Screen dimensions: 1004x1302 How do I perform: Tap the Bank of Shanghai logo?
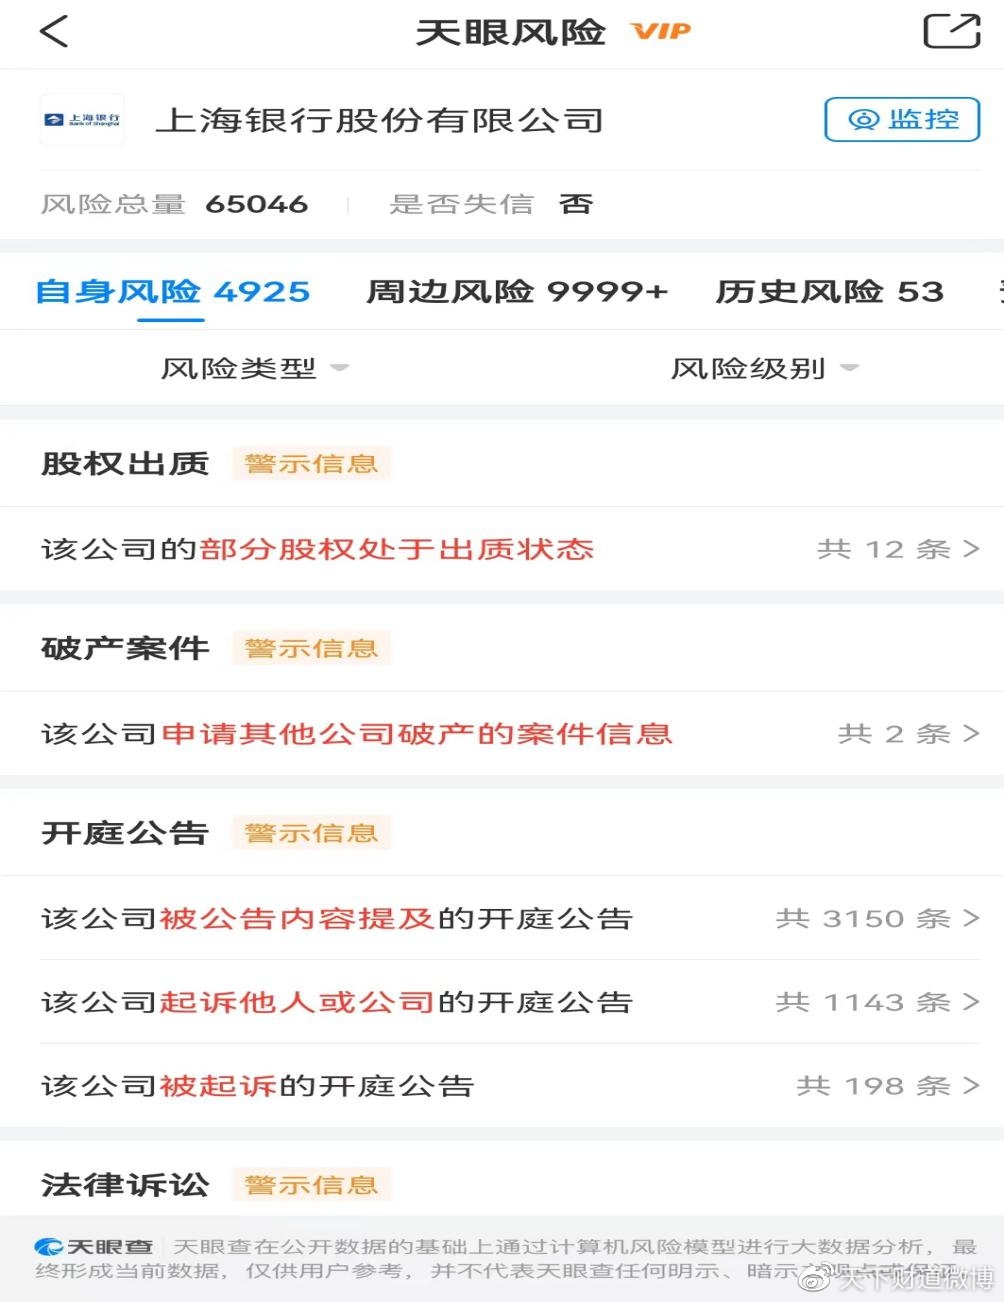click(82, 121)
